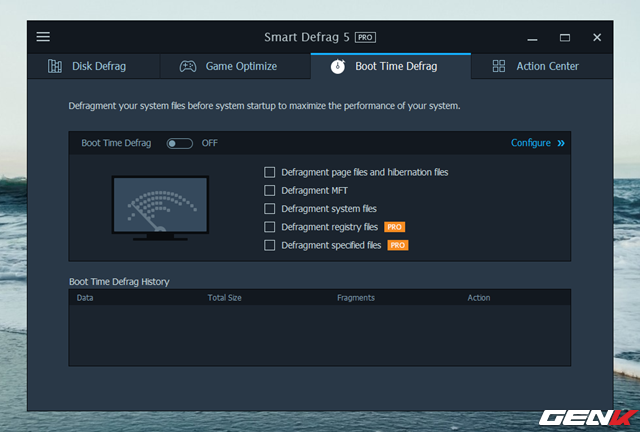The image size is (640, 432).
Task: Click the monitor radar illustration
Action: (x=160, y=208)
